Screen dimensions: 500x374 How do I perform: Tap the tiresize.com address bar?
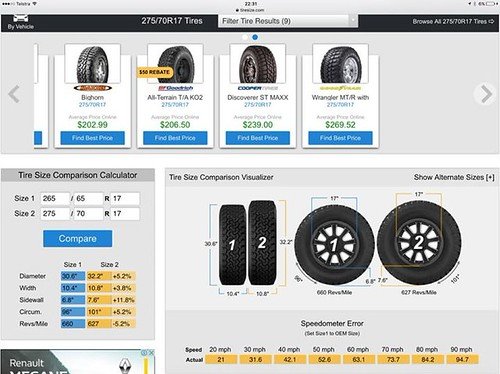250,10
